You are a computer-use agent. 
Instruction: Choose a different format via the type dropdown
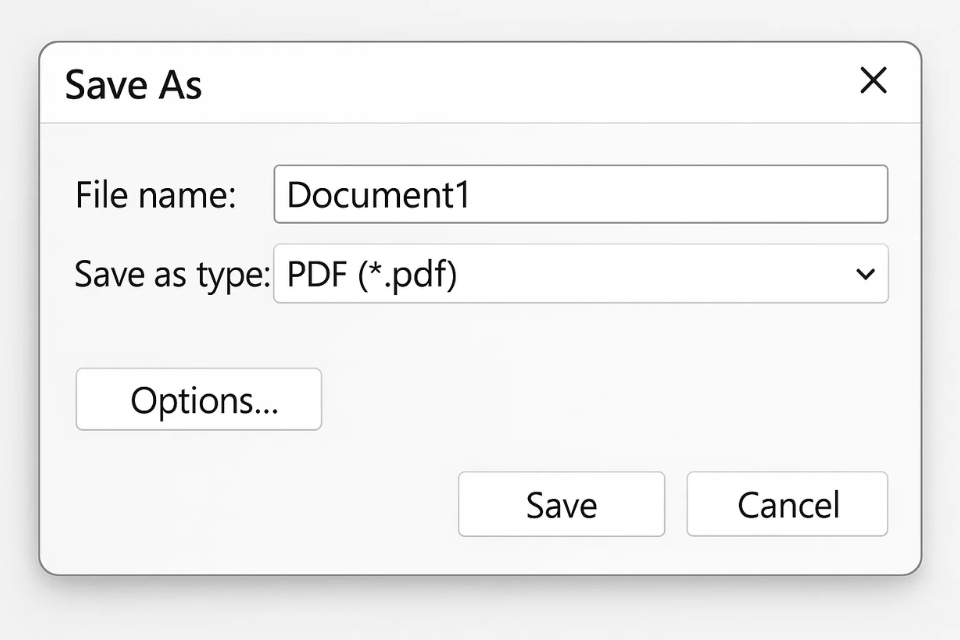point(868,273)
